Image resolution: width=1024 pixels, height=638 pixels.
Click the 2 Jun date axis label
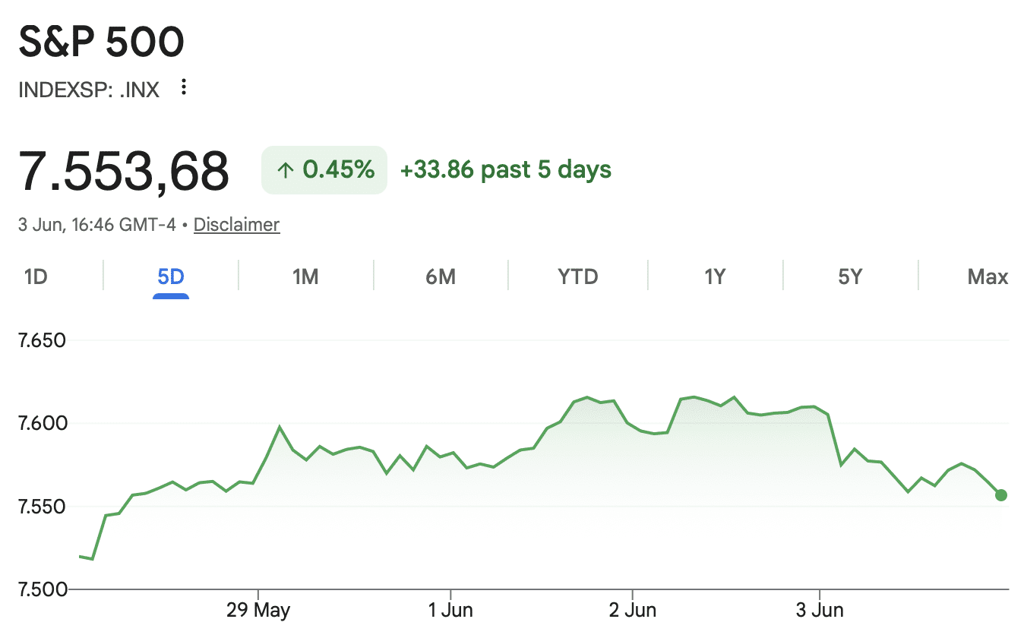(632, 610)
